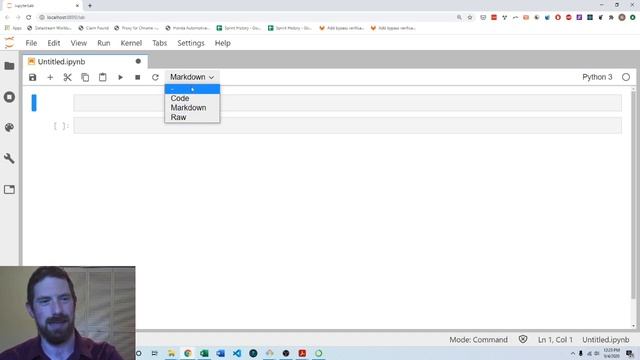Open the File menu

31,43
